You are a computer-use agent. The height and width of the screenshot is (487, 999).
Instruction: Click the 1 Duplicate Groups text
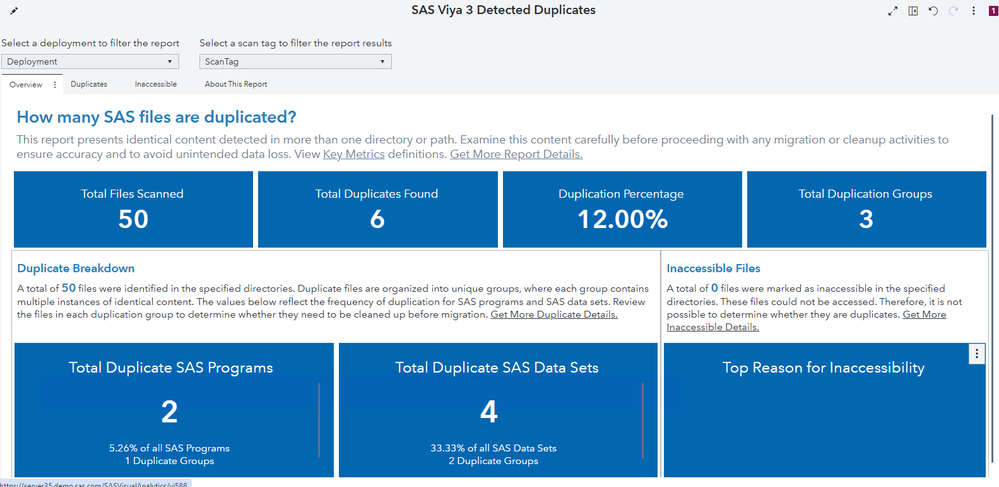169,461
